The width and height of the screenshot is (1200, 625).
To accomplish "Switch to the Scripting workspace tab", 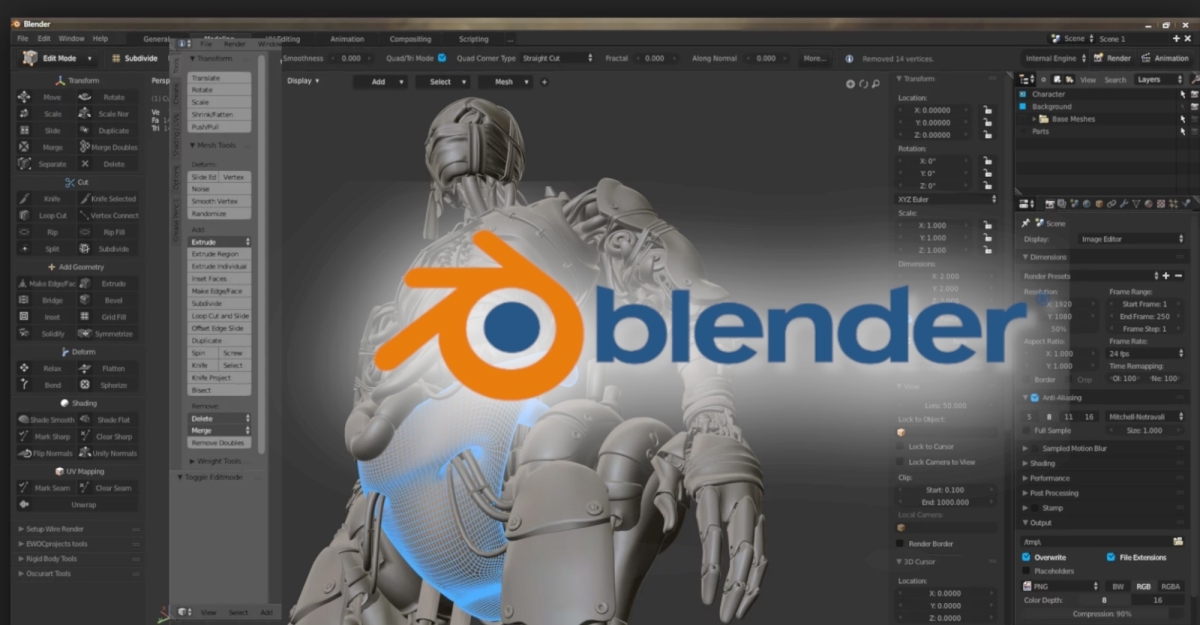I will coord(474,39).
